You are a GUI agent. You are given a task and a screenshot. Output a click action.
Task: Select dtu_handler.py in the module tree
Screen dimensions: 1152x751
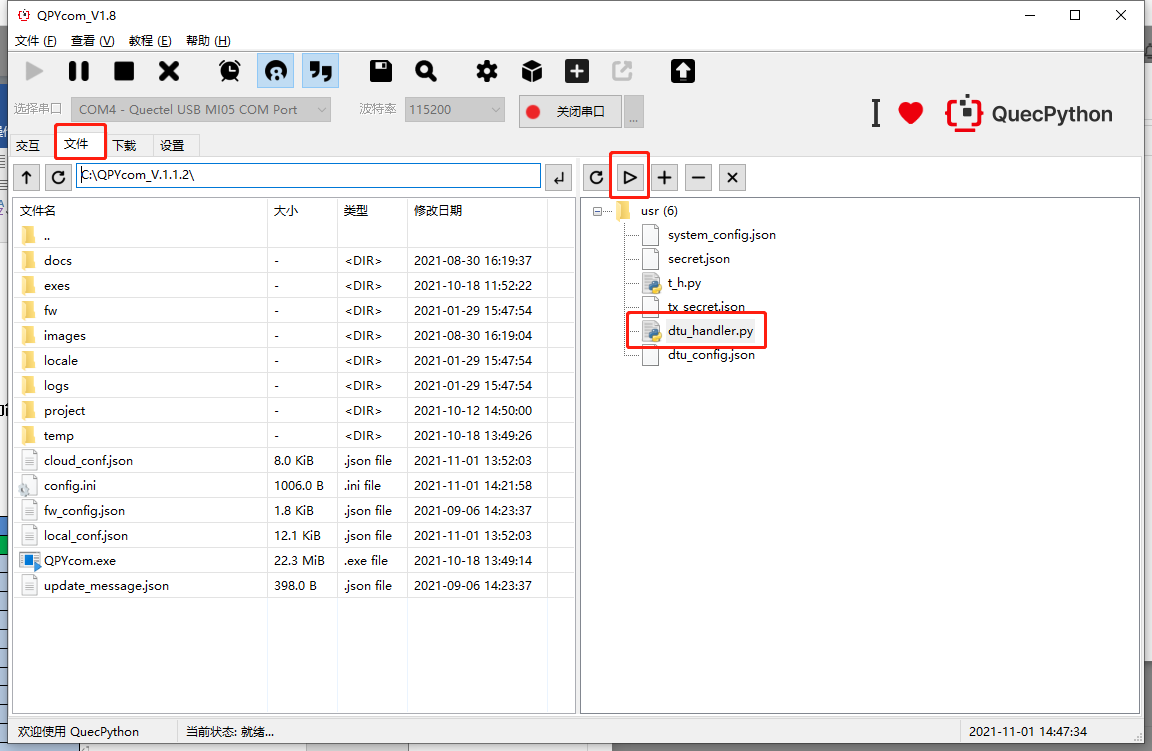[710, 331]
